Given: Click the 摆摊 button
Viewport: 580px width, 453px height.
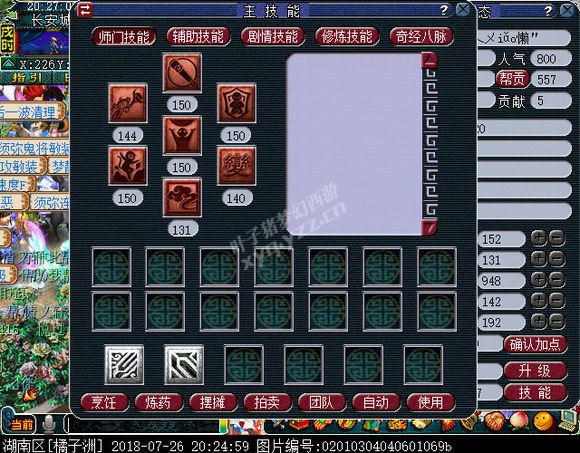Looking at the screenshot, I should 213,402.
